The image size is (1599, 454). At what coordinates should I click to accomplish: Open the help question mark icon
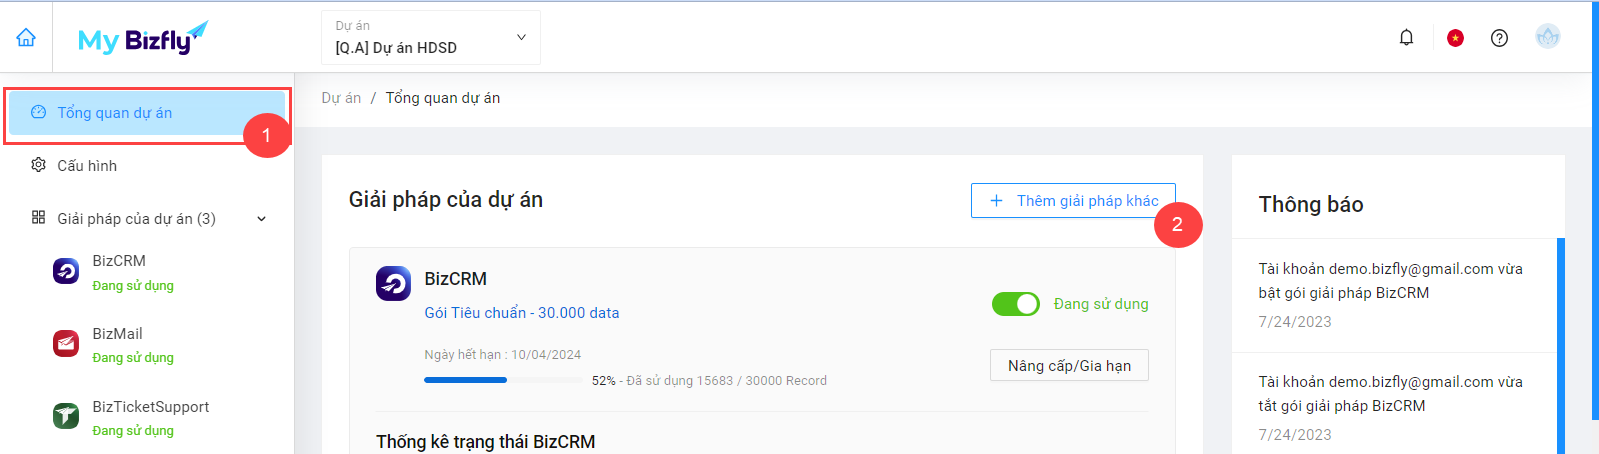click(1499, 38)
